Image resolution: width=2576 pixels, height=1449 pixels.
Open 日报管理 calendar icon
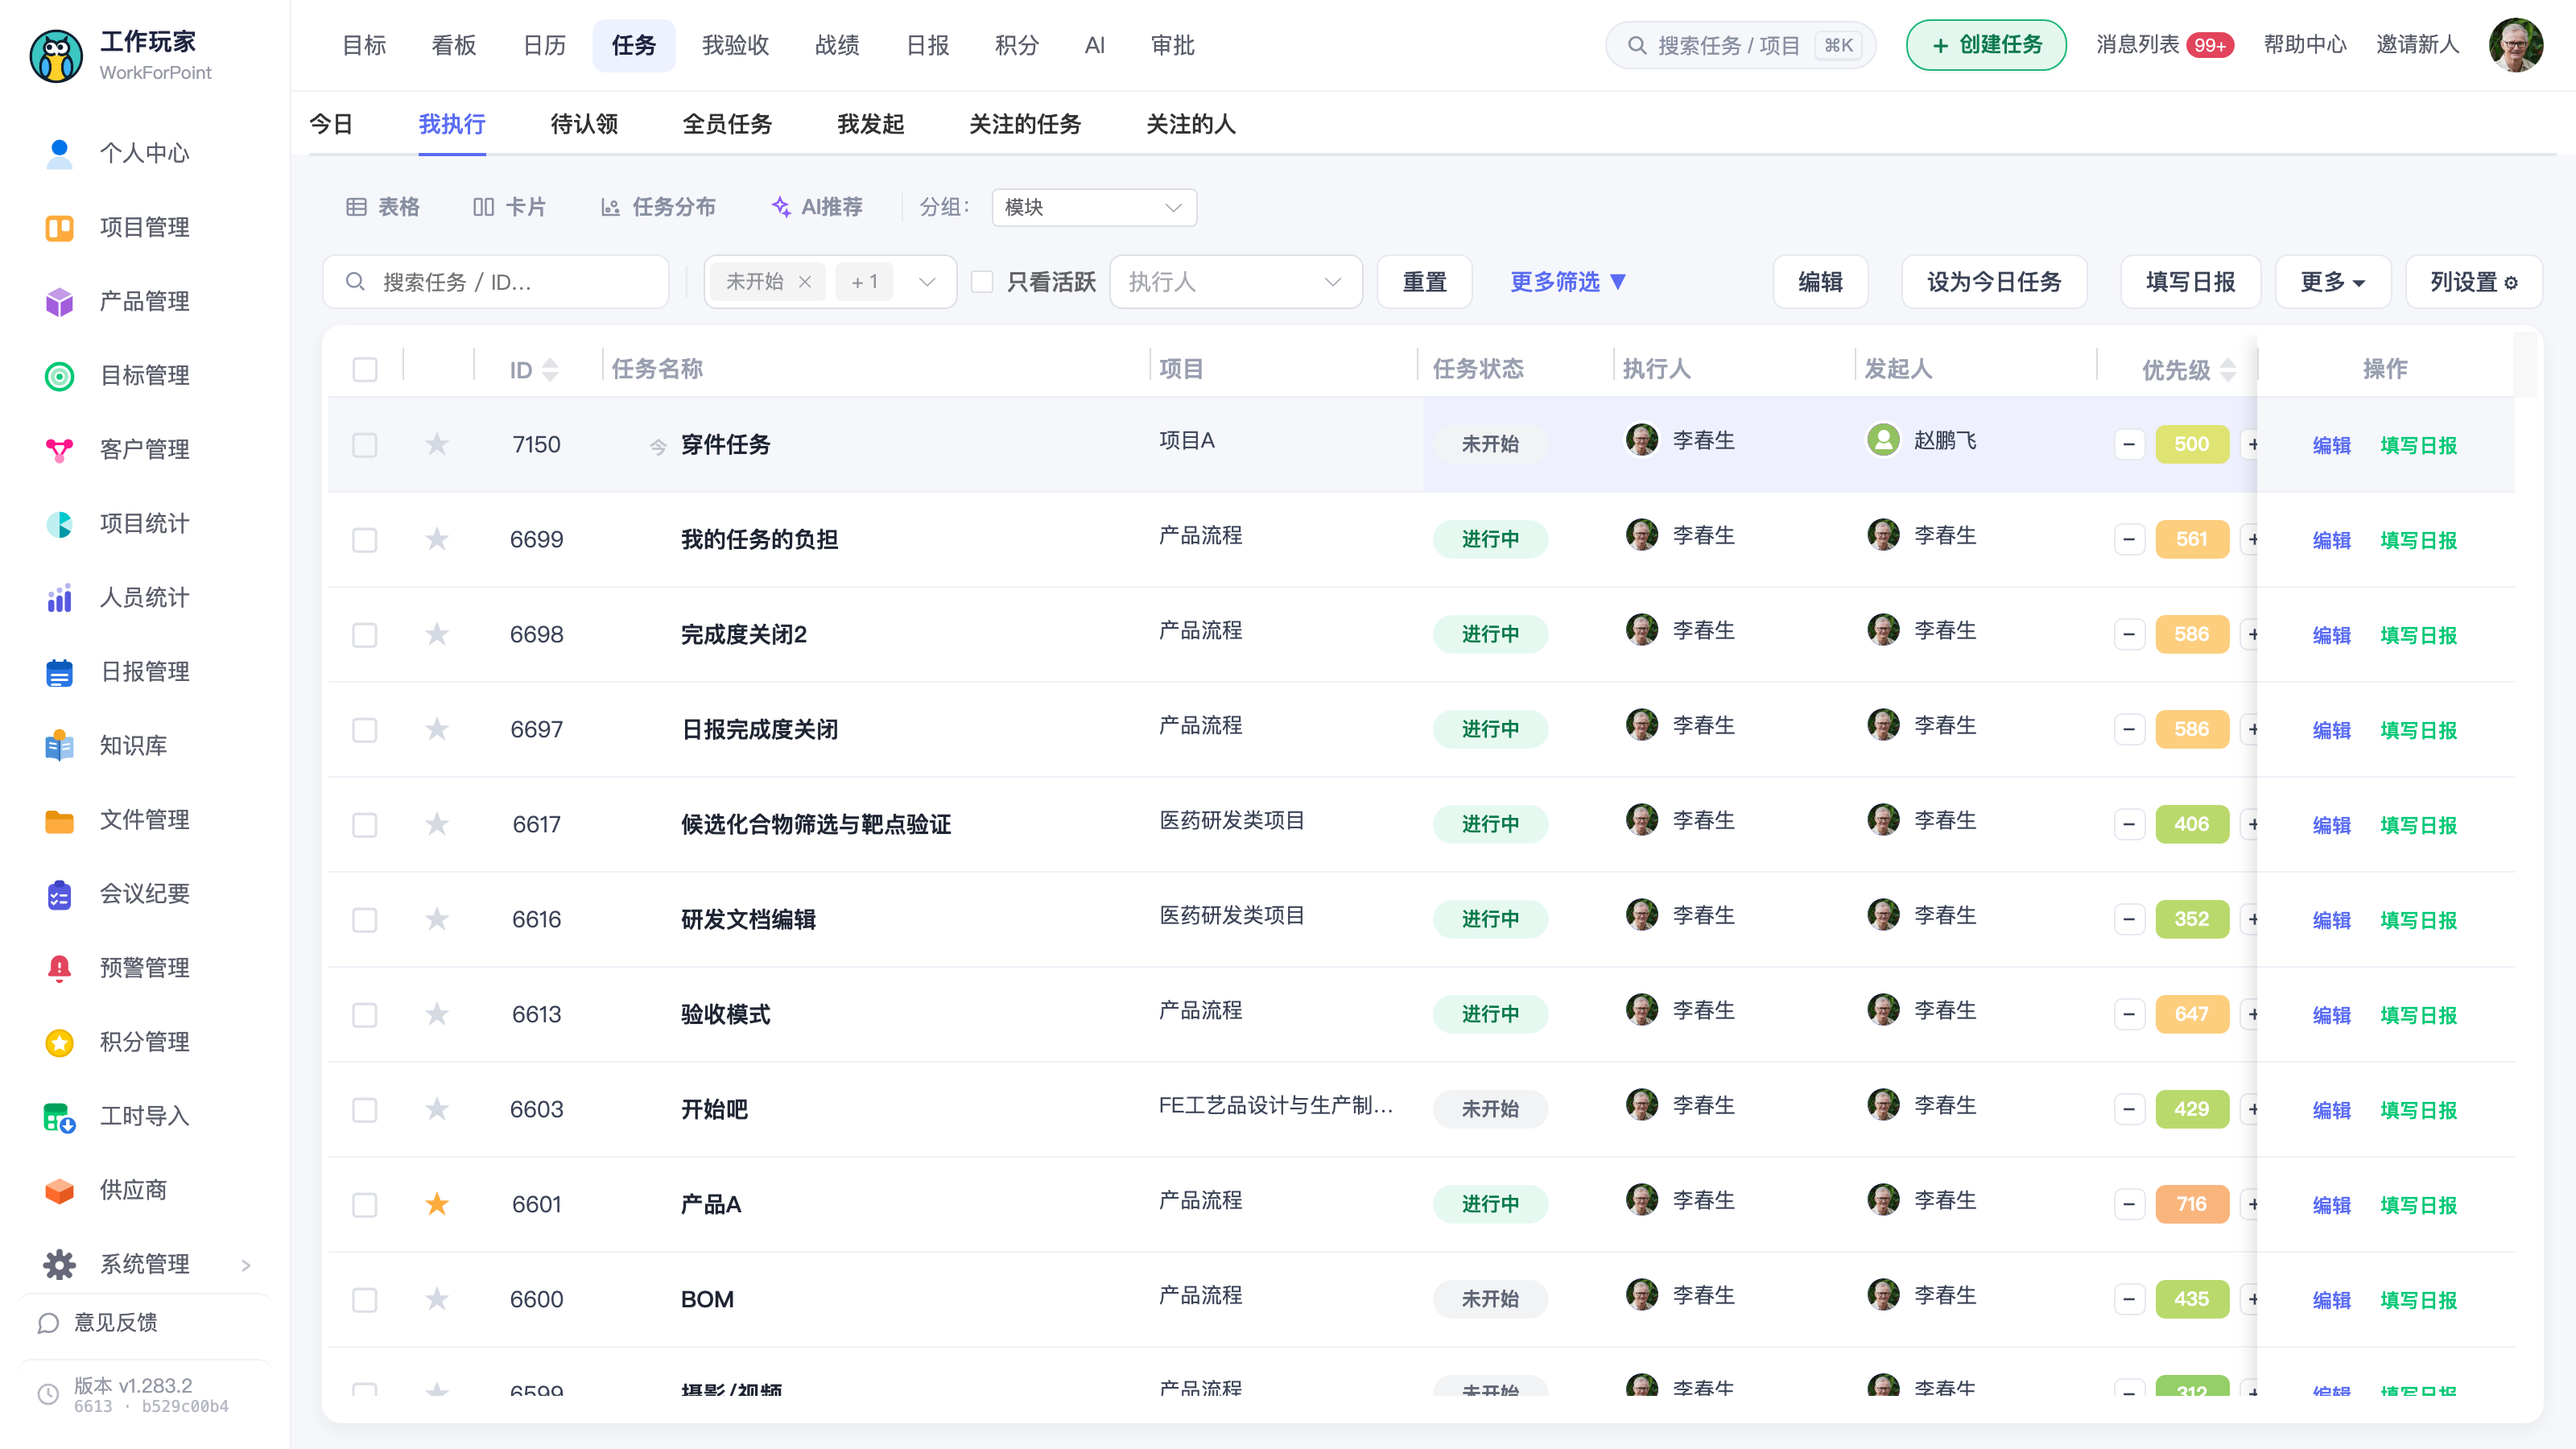pos(59,671)
